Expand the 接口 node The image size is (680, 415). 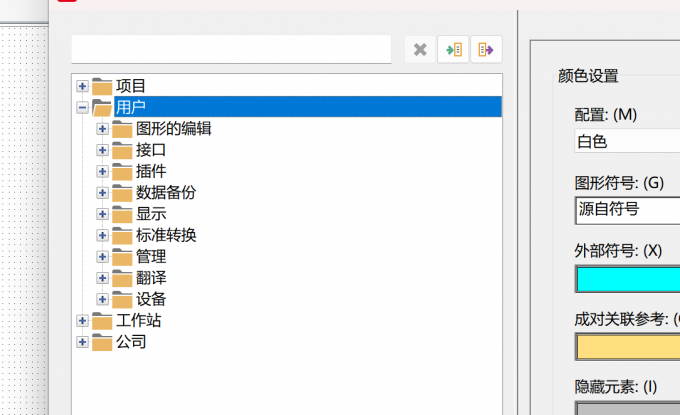(x=102, y=150)
